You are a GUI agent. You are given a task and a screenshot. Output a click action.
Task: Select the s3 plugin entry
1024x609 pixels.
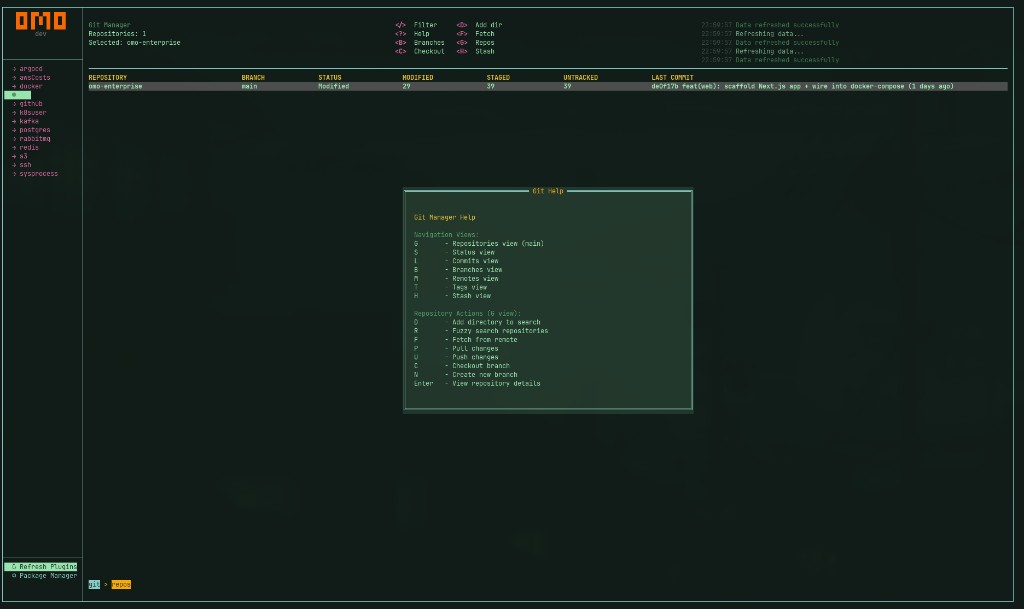23,156
